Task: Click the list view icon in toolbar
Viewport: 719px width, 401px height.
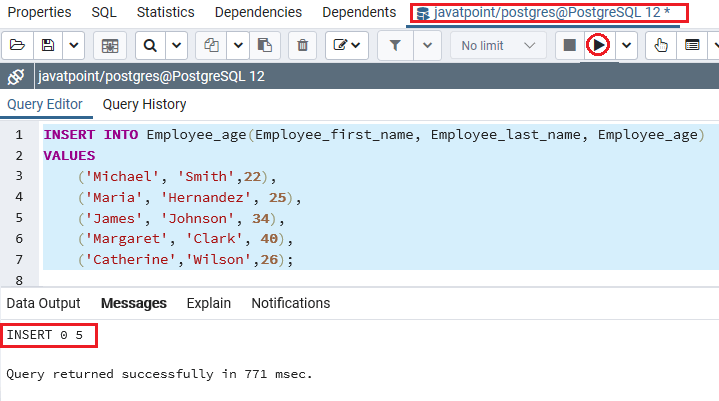Action: [692, 45]
